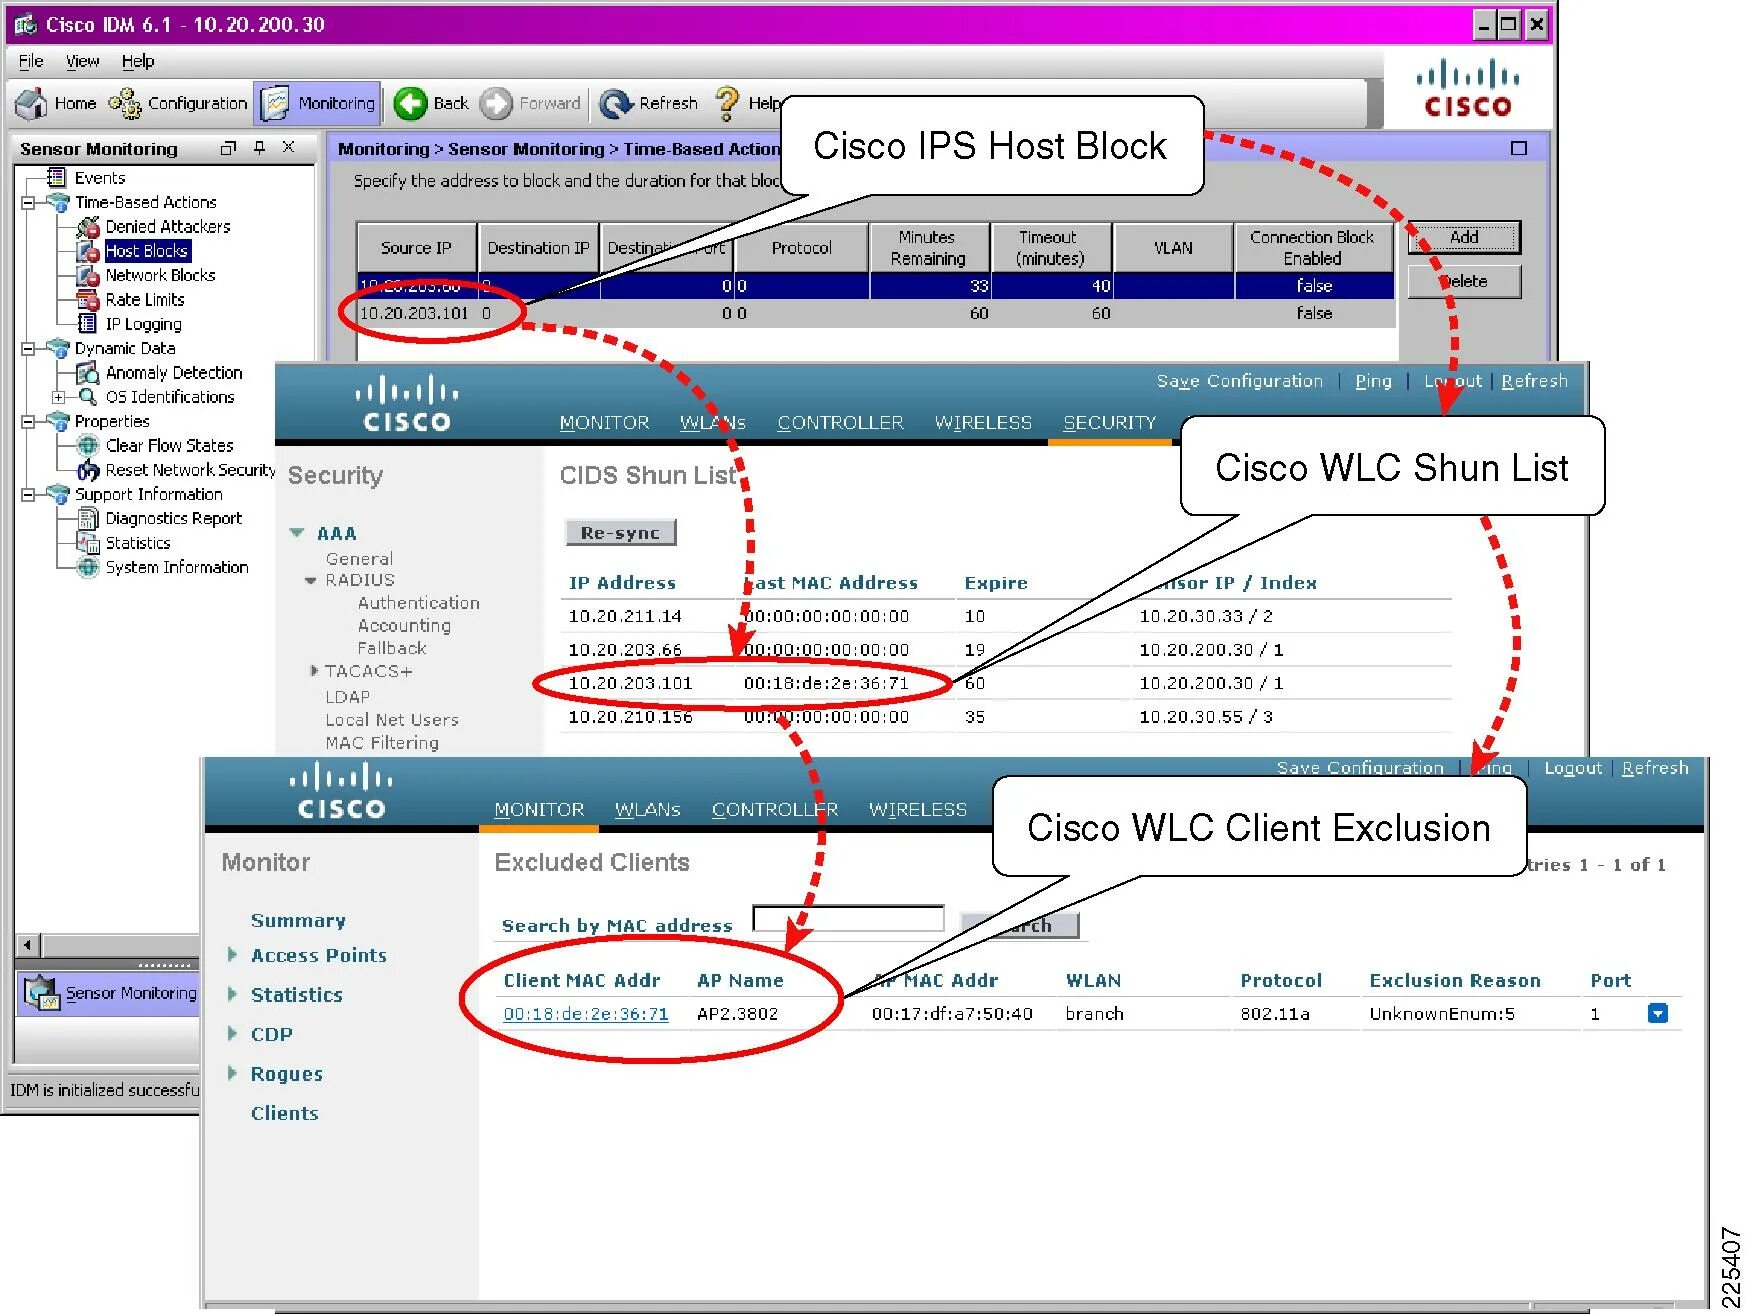Click the OS Identifications magnifier icon
The height and width of the screenshot is (1314, 1746).
[88, 397]
